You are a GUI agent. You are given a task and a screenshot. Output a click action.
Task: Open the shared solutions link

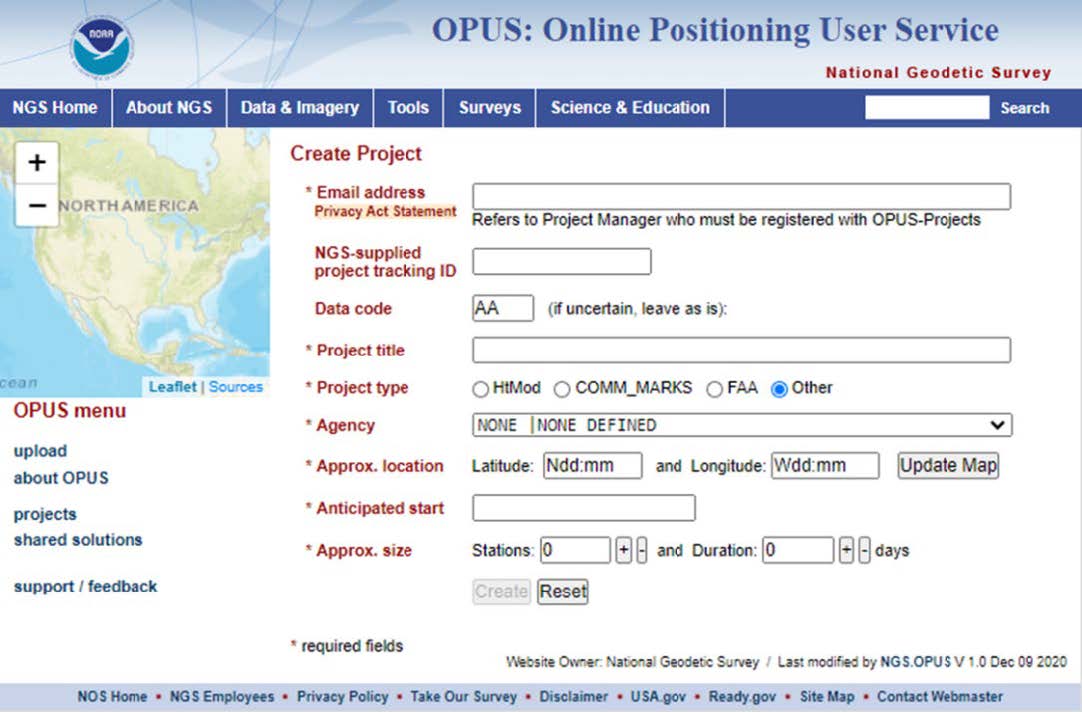[78, 540]
